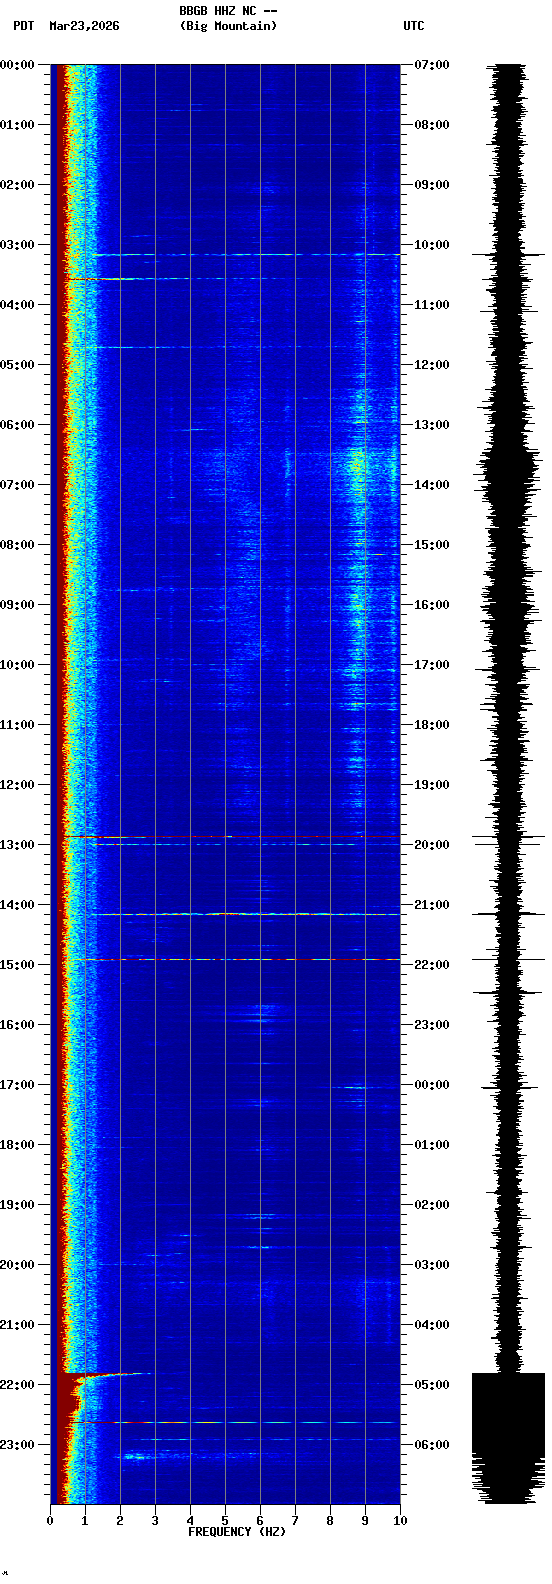Image resolution: width=552 pixels, height=1584 pixels.
Task: Click the date label "Mar23,2026"
Action: coord(84,26)
